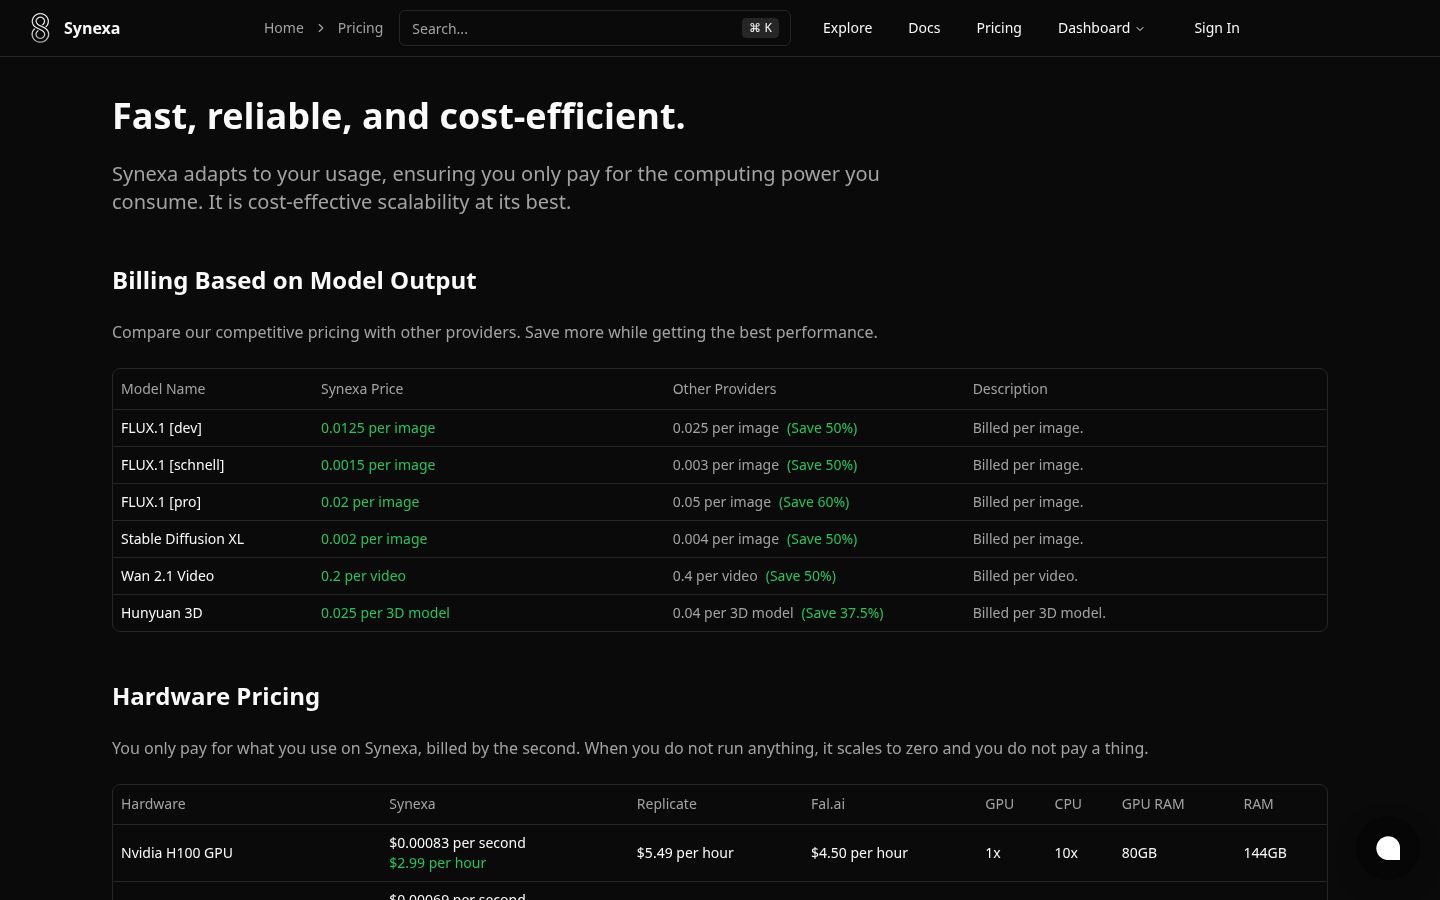This screenshot has height=900, width=1440.
Task: Click 0.4 per video other-provider price
Action: [x=715, y=576]
